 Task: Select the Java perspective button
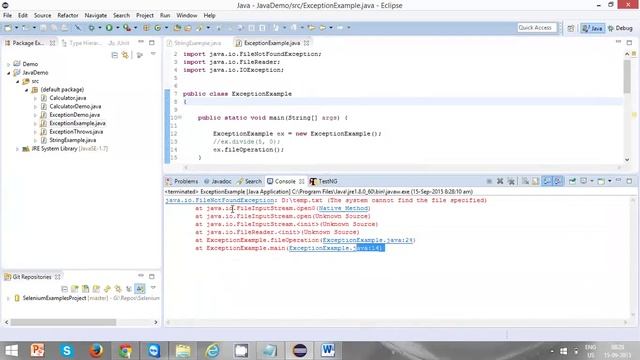point(593,28)
